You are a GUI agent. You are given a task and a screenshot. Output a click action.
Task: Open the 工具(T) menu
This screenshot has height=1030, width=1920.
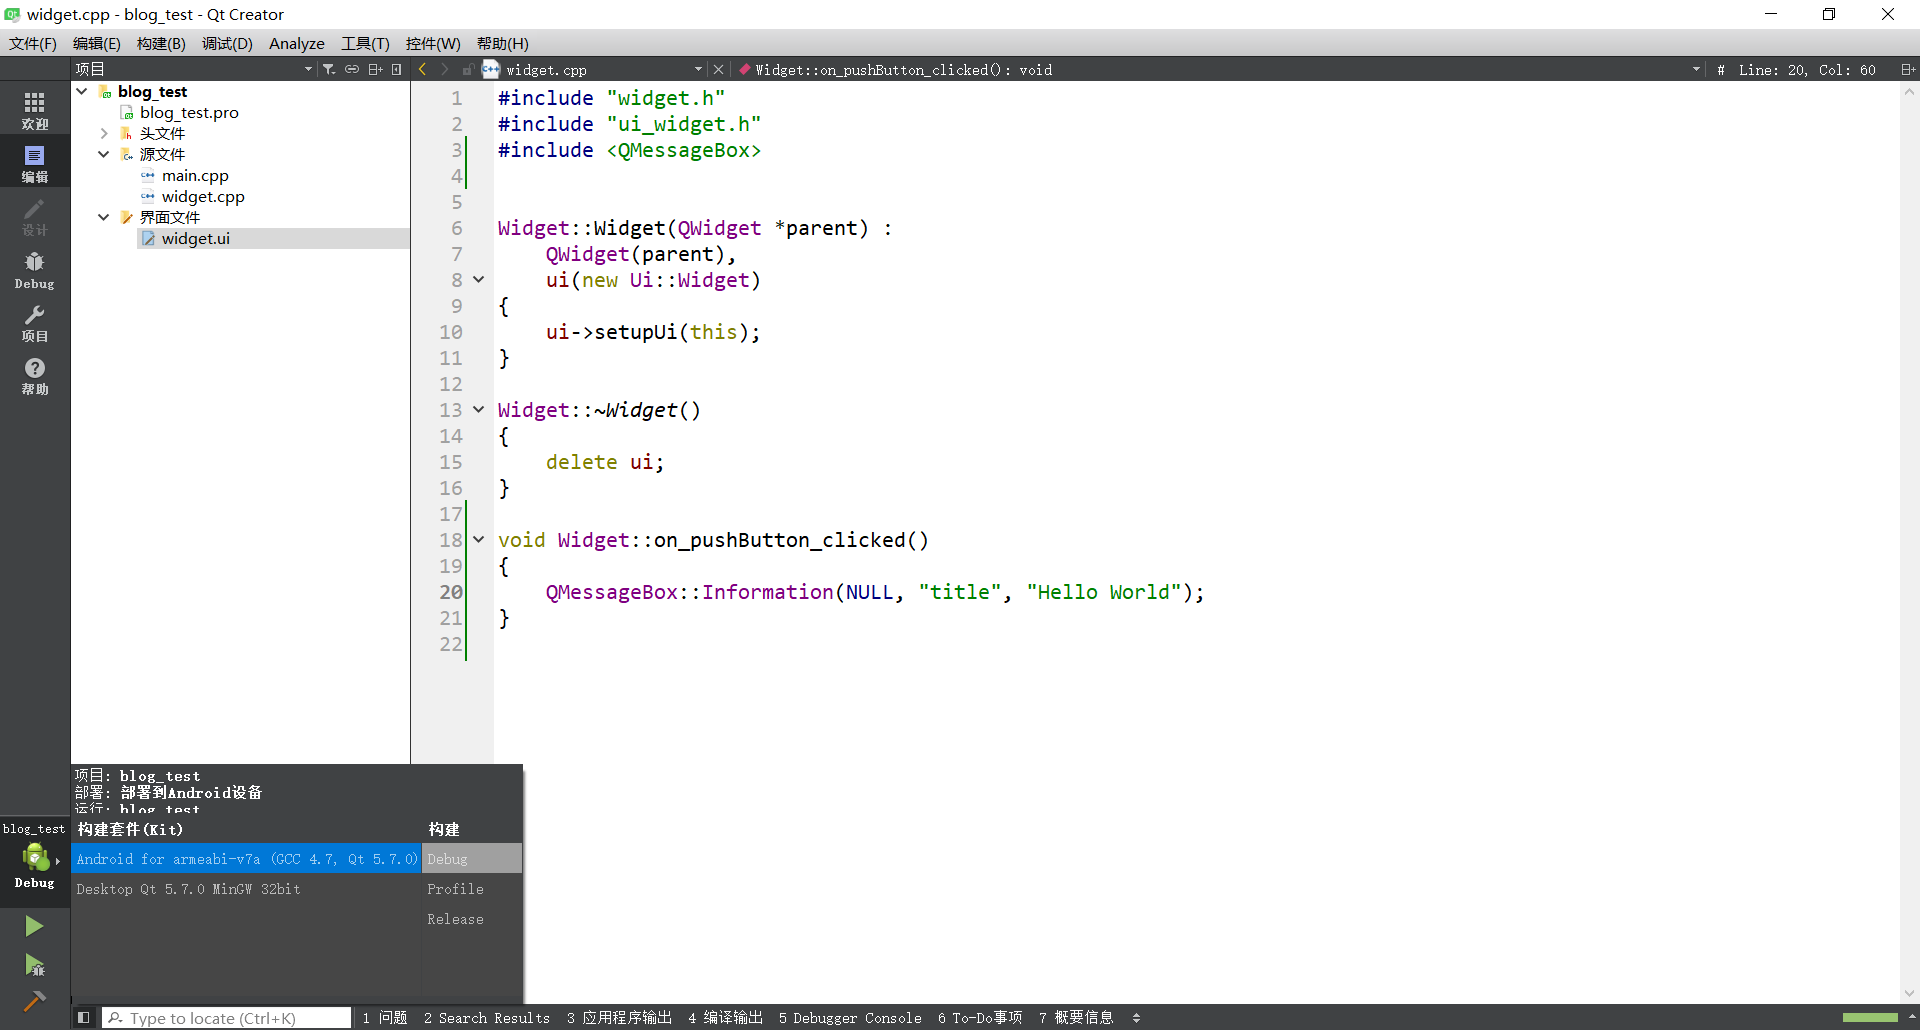click(365, 43)
